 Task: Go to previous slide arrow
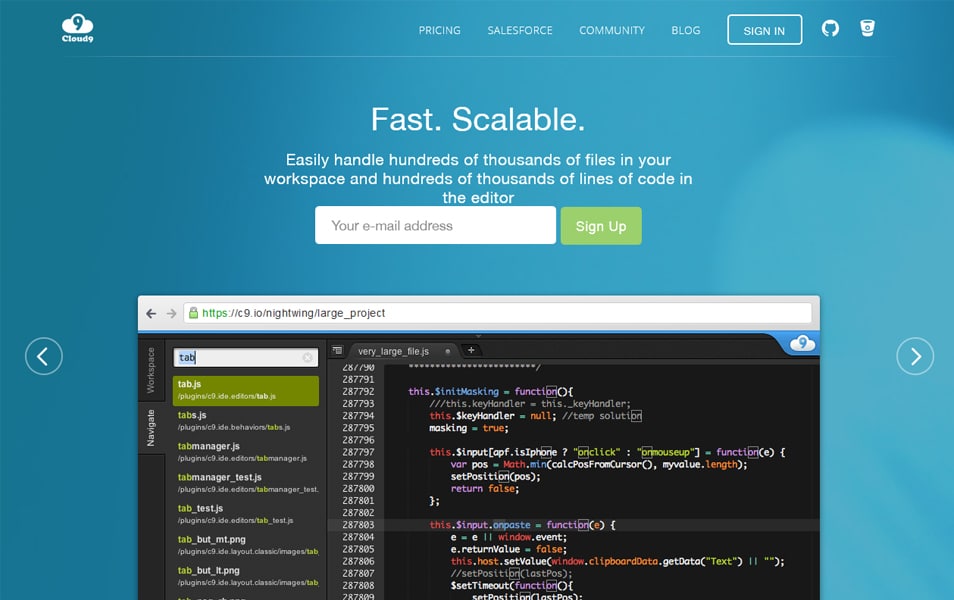[x=44, y=356]
